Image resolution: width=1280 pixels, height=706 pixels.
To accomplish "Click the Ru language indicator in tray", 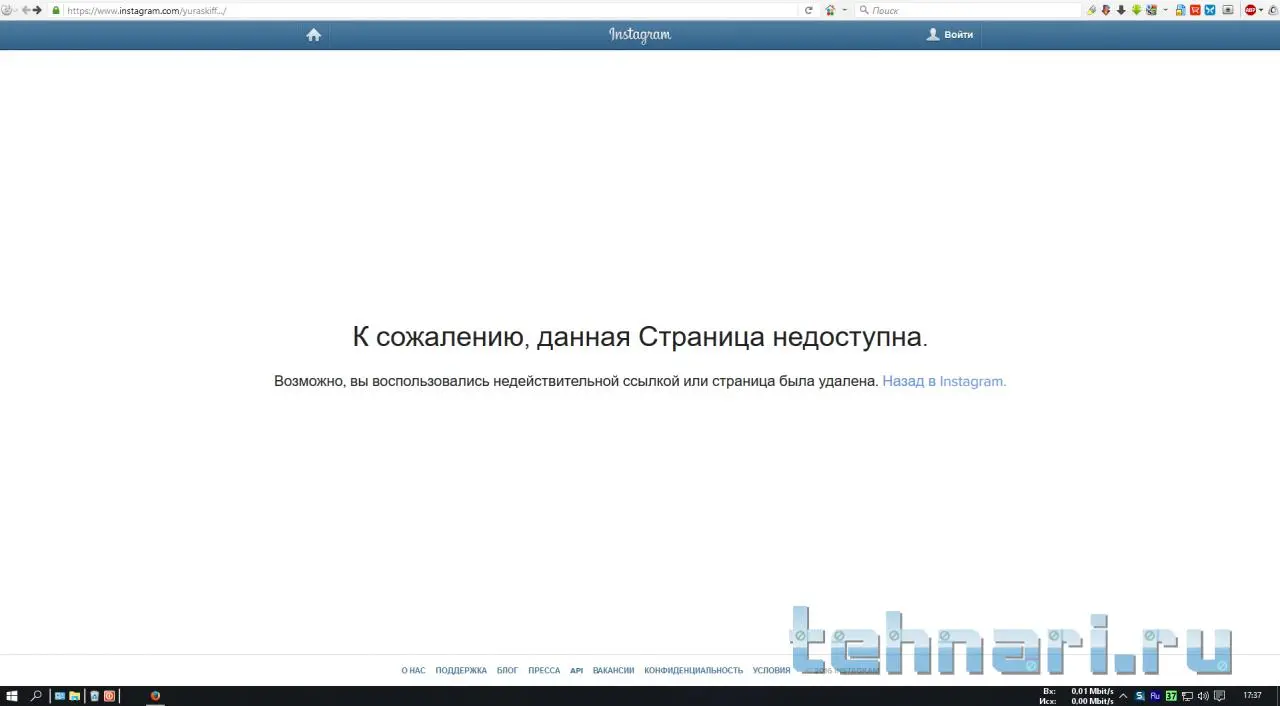I will 1155,696.
